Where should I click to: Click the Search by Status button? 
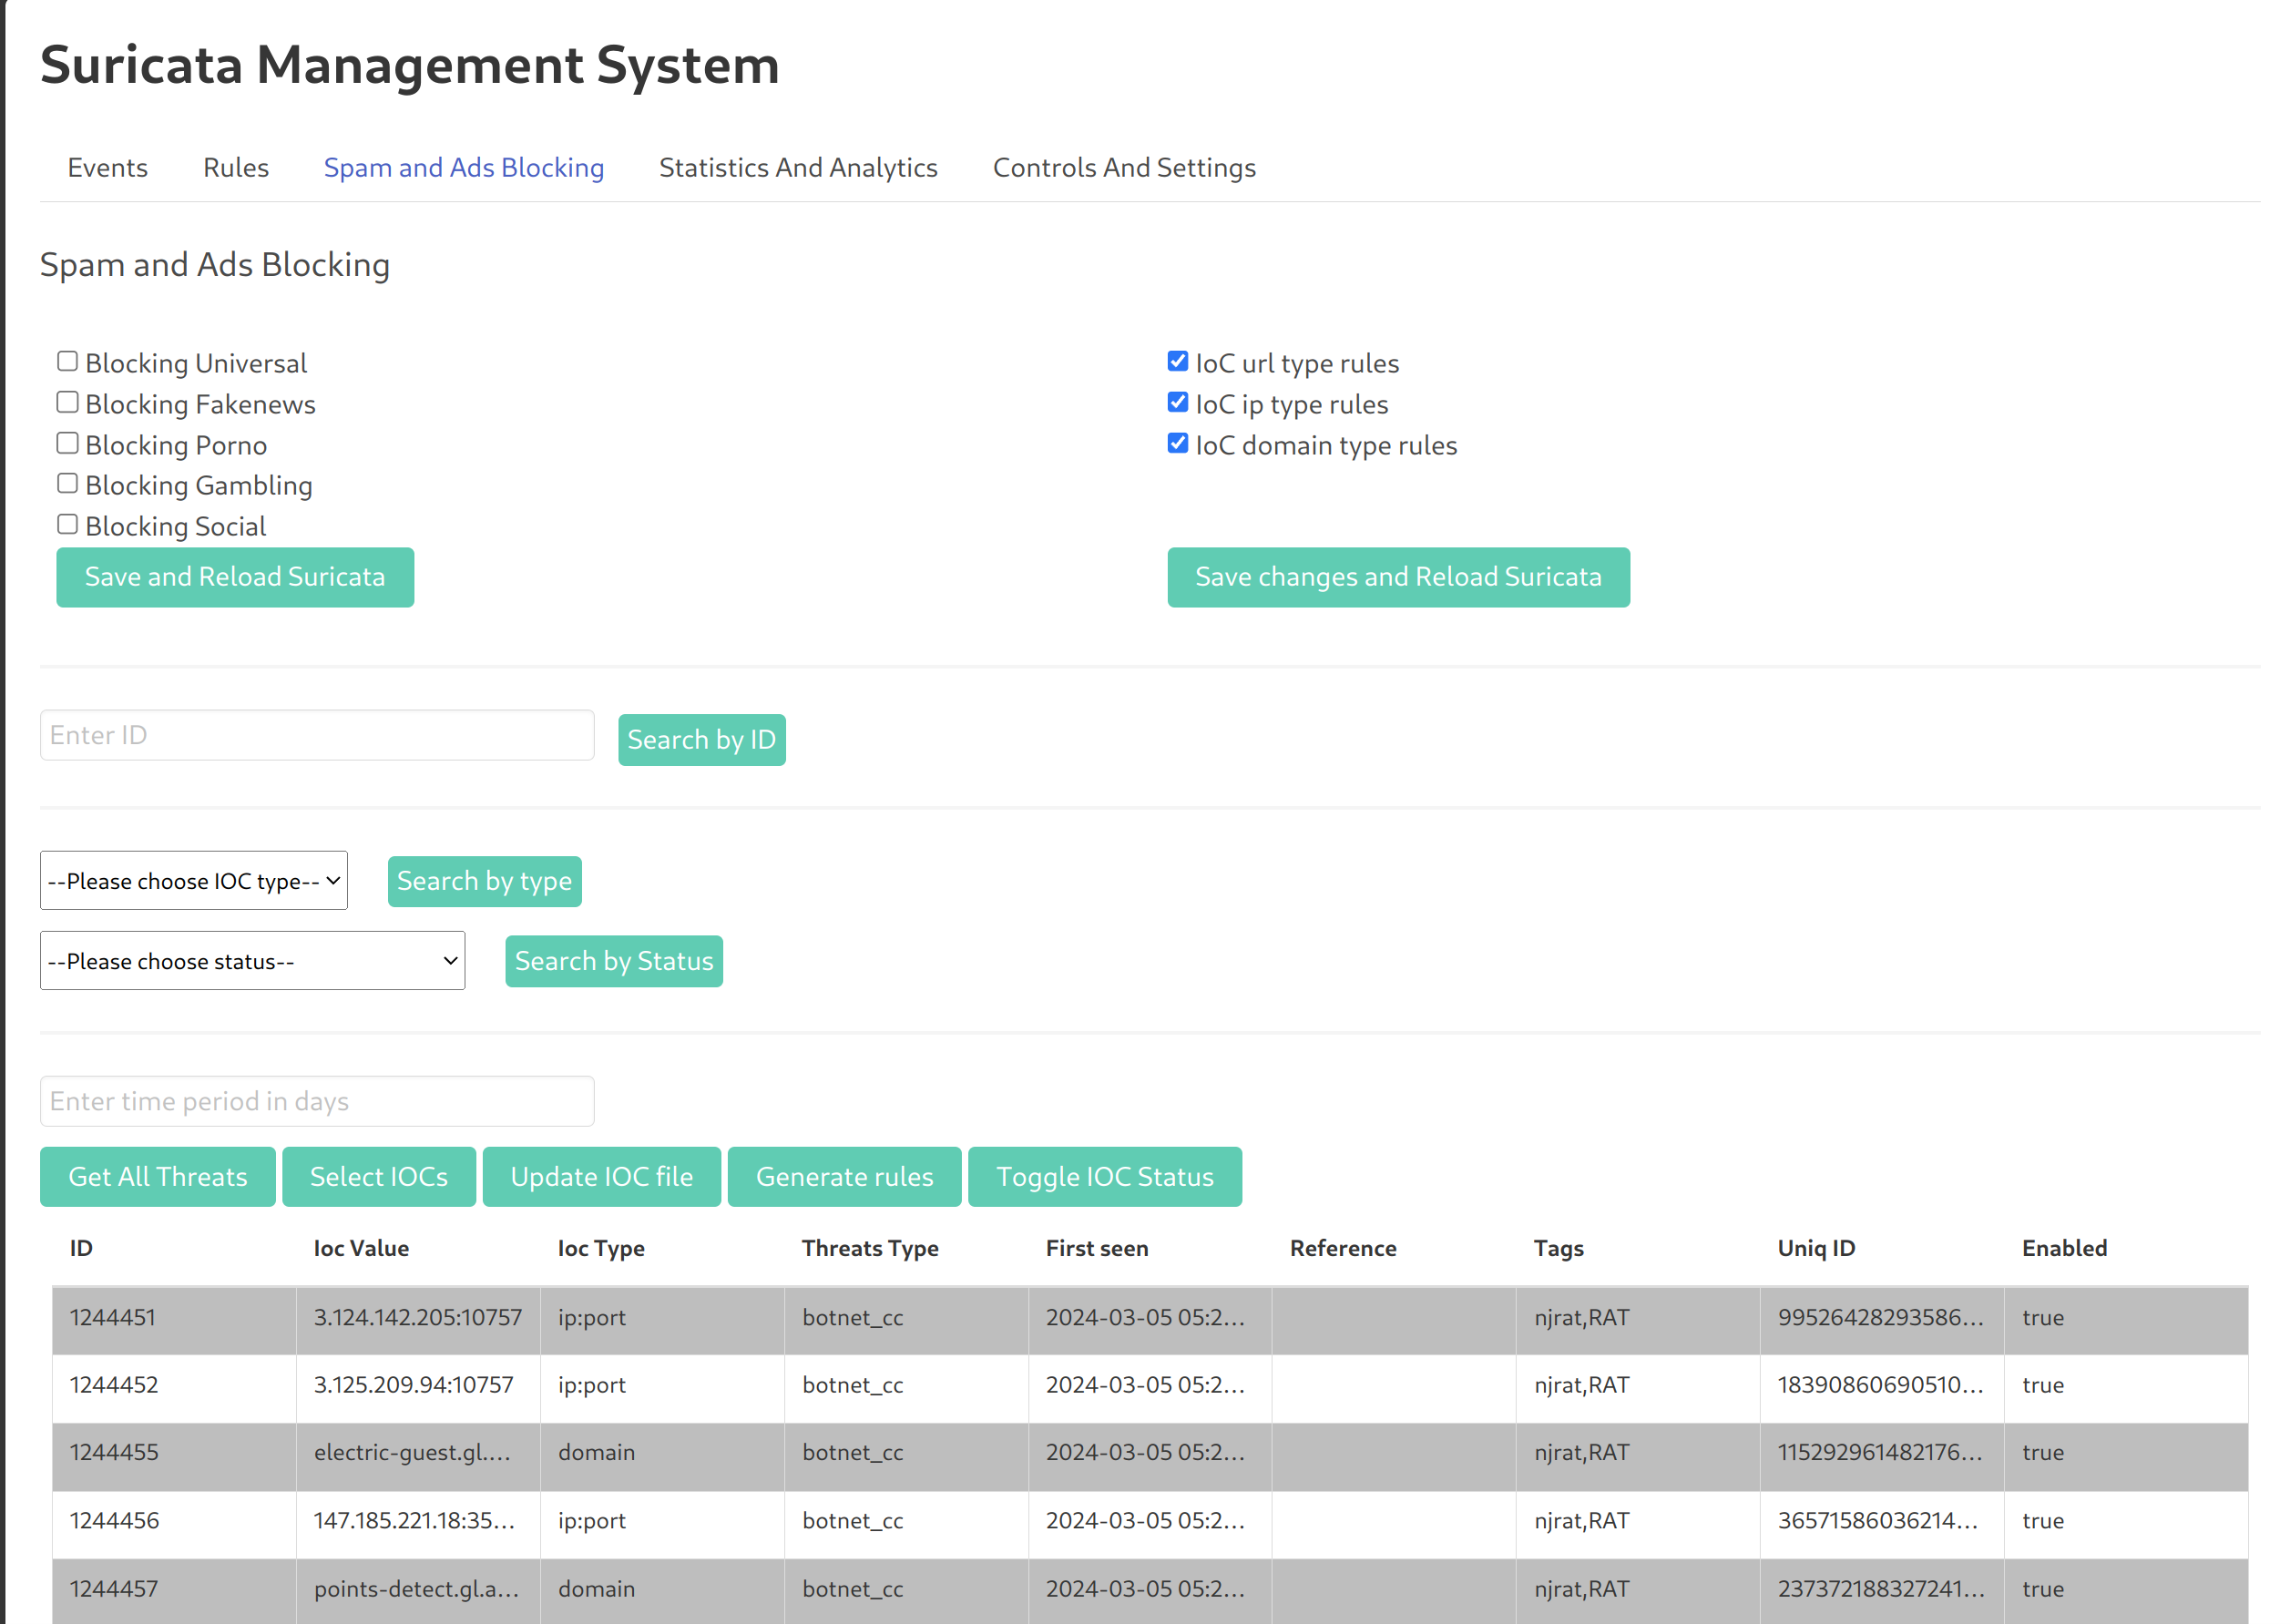[614, 961]
